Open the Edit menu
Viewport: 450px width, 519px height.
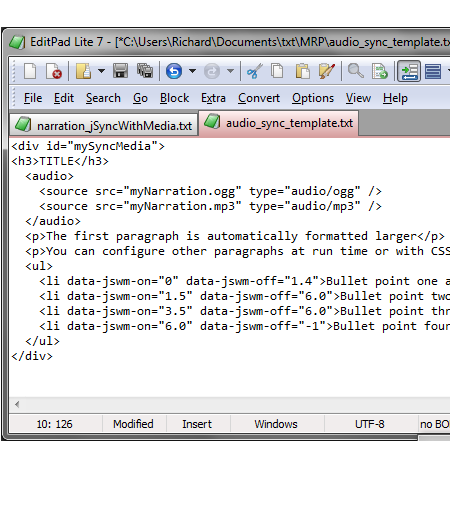coord(64,98)
